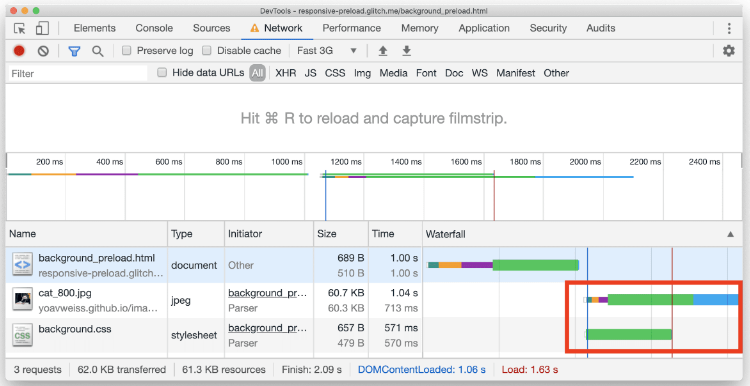Open the Sources tab
750x386 pixels.
211,28
